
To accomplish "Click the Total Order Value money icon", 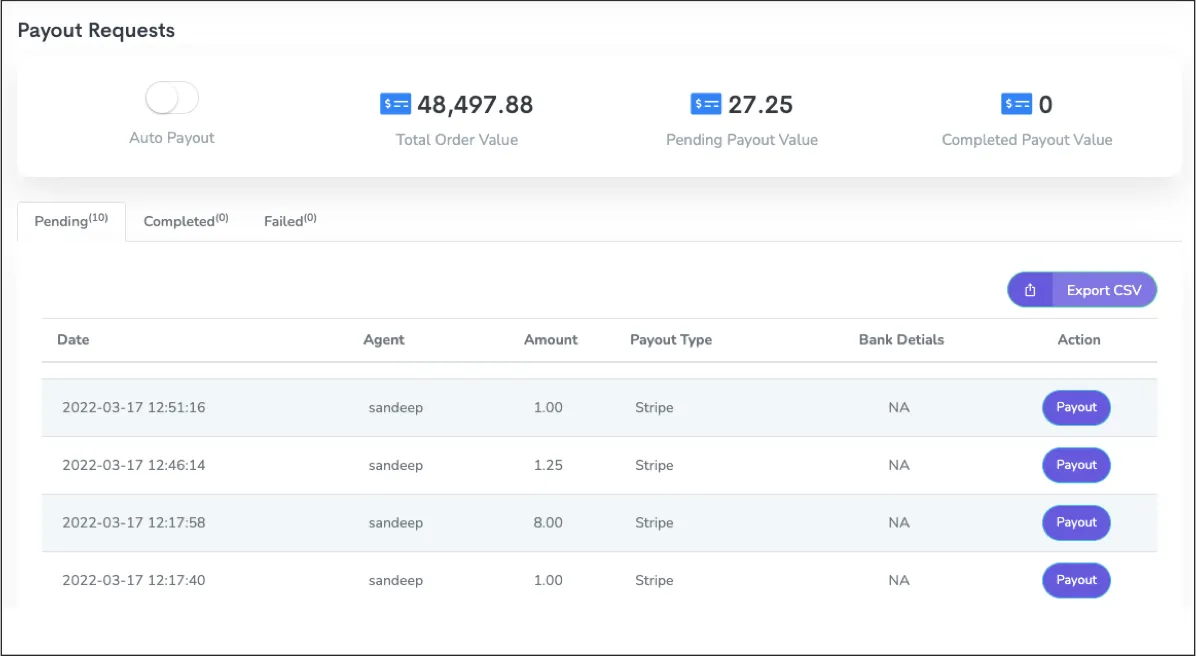I will point(395,104).
